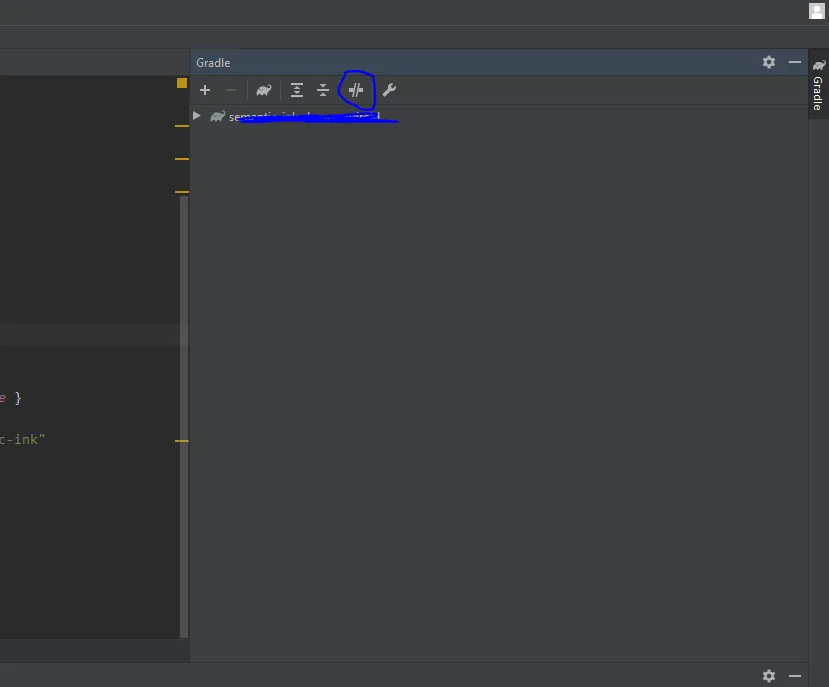This screenshot has width=829, height=687.
Task: Click the bottom panel settings gear
Action: 768,676
